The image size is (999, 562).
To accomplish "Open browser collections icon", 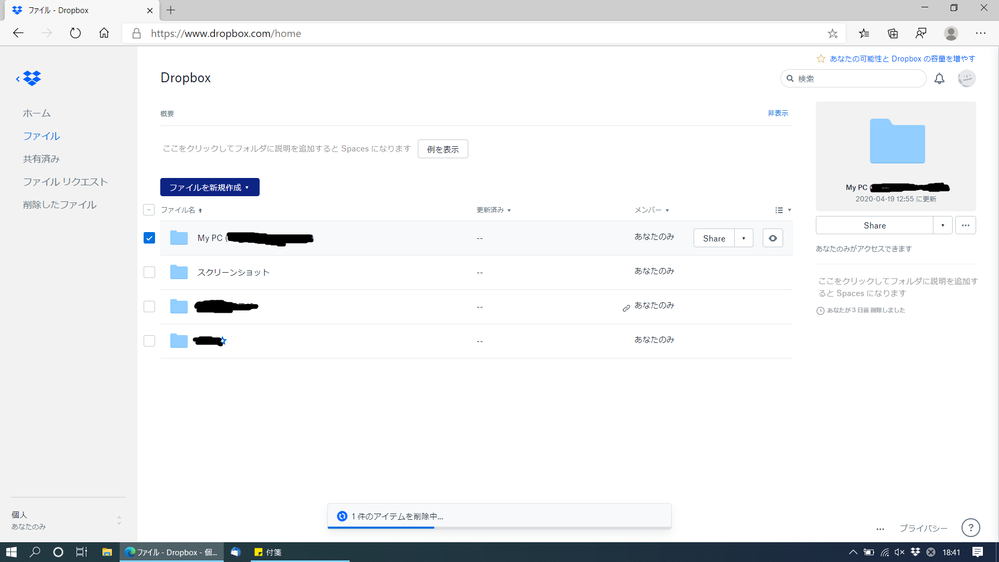I will pos(893,33).
